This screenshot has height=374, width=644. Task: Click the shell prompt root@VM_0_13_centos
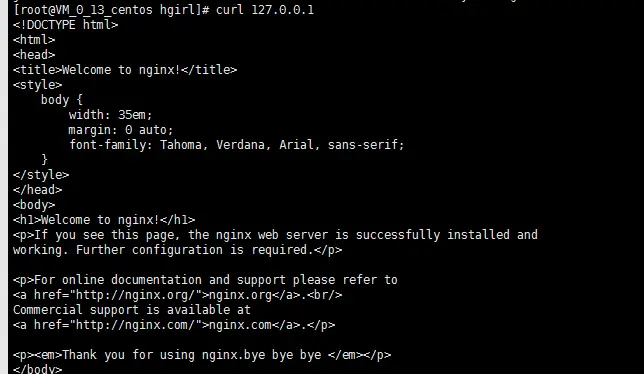click(86, 10)
